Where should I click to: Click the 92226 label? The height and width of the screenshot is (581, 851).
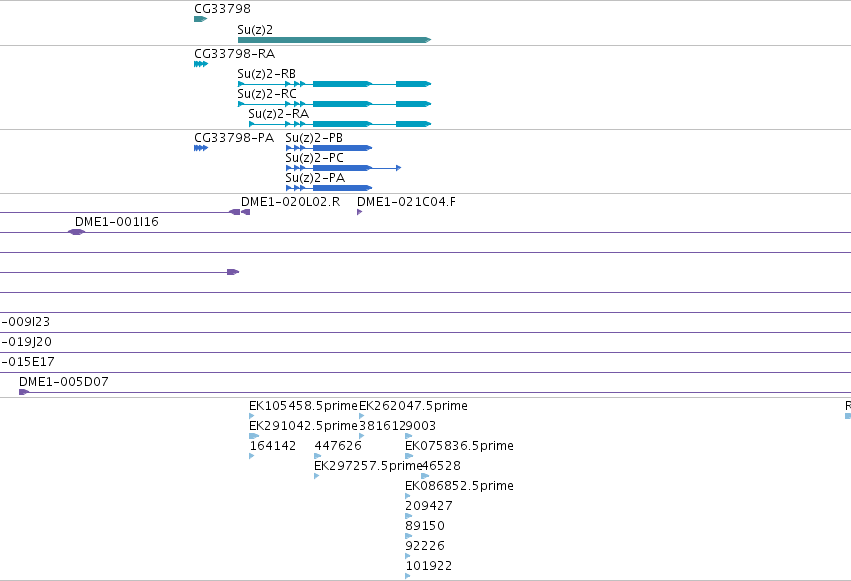(425, 546)
